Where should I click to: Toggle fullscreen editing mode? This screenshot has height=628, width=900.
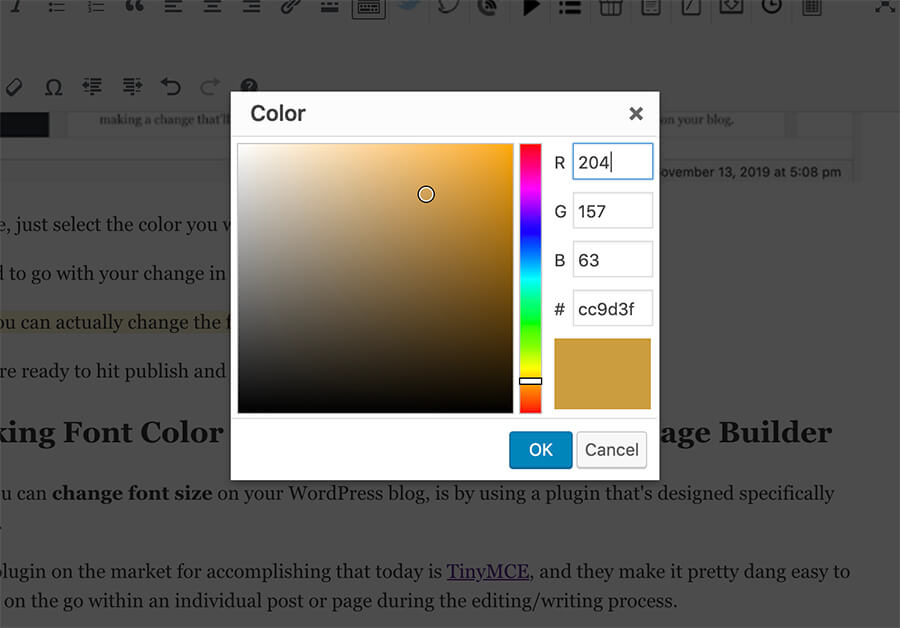click(885, 10)
